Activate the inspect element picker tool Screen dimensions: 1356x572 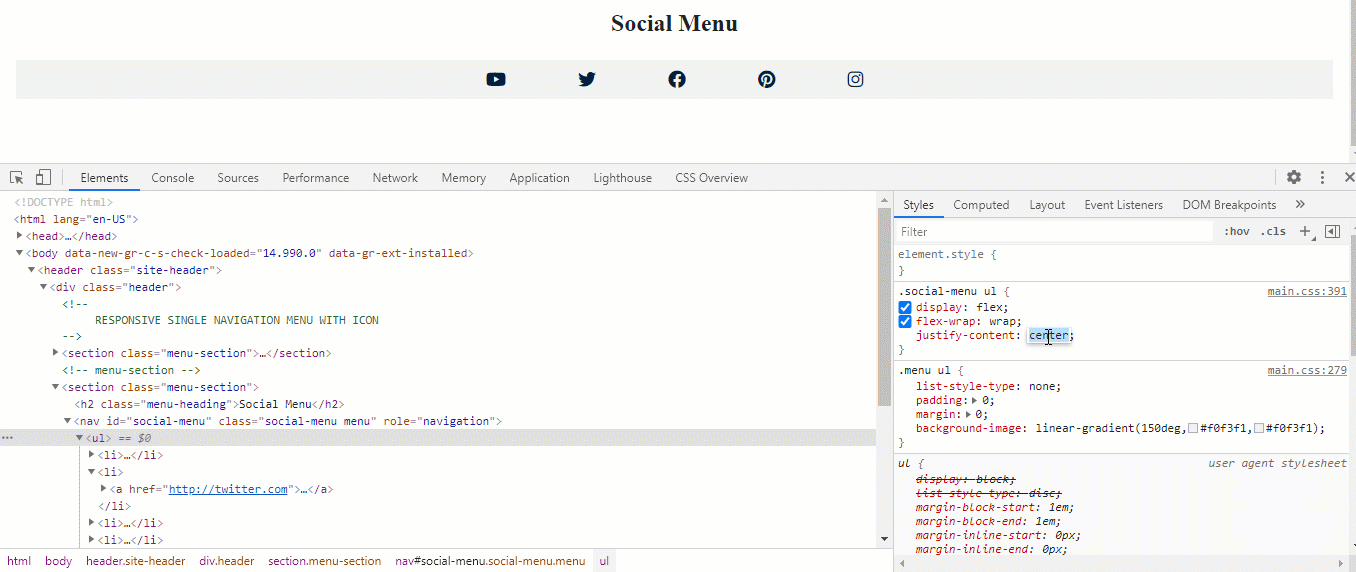(17, 177)
